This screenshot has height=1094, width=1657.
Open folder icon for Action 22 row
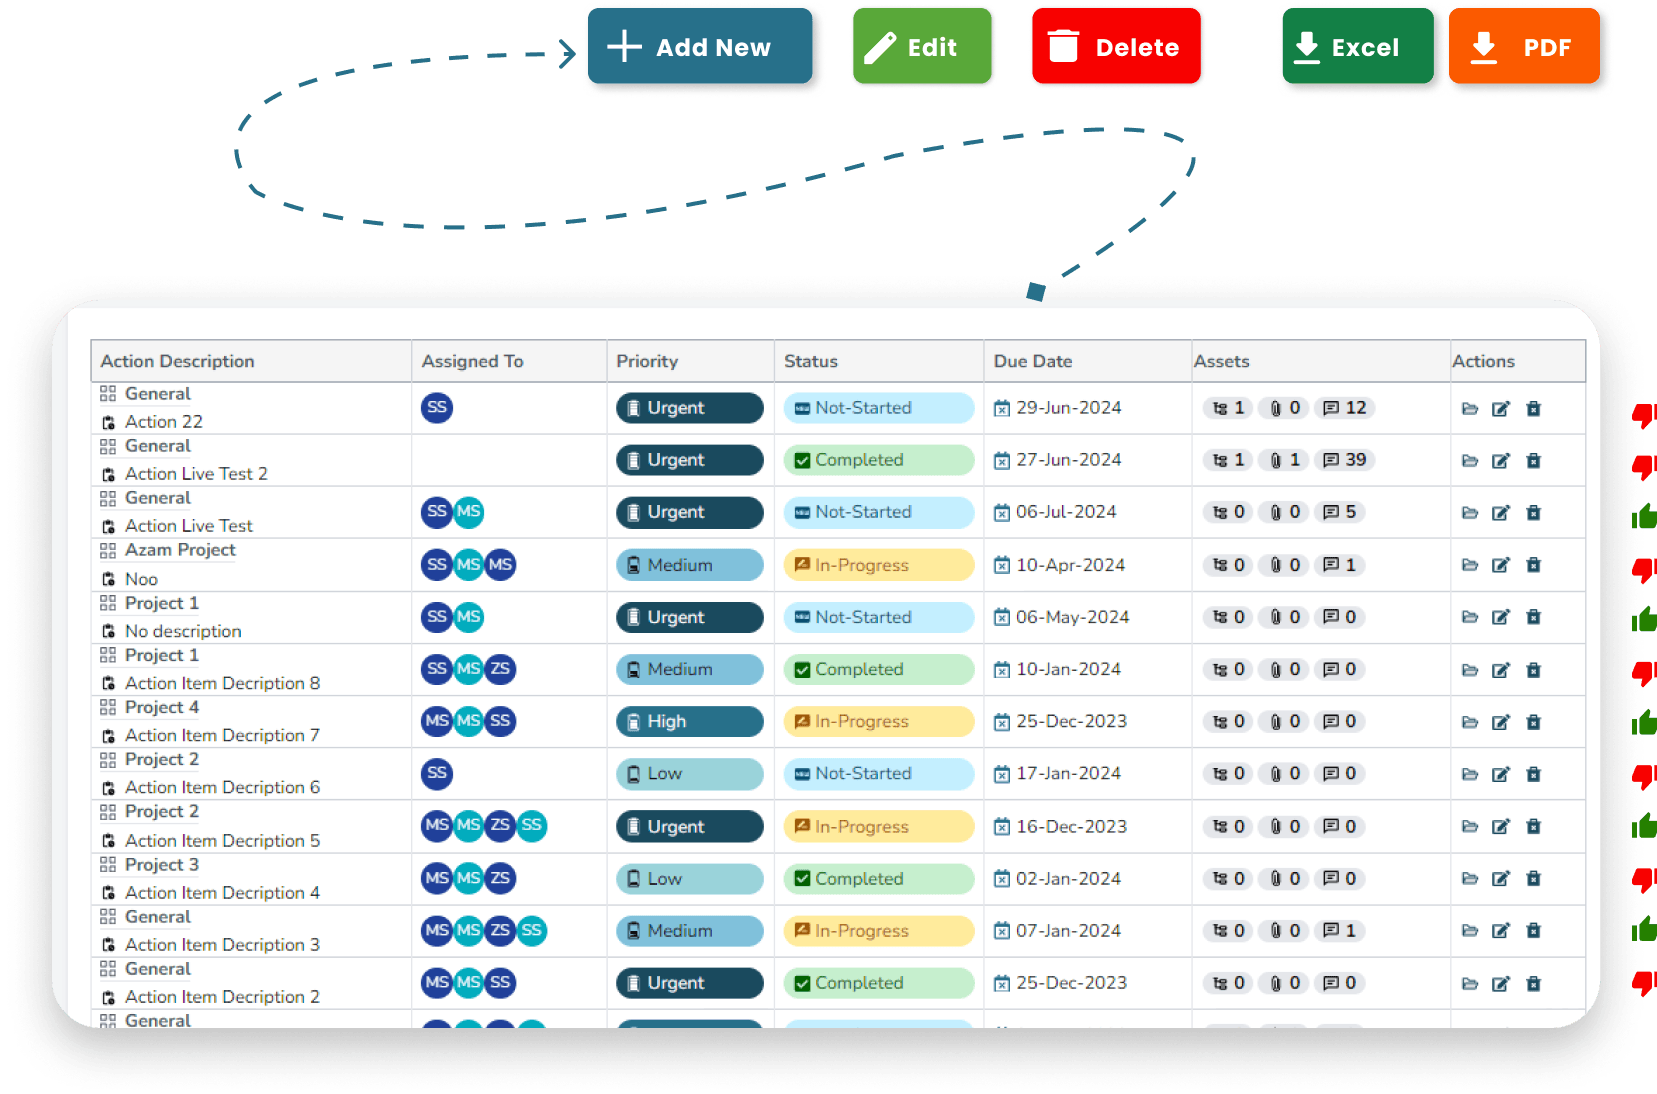(1469, 408)
